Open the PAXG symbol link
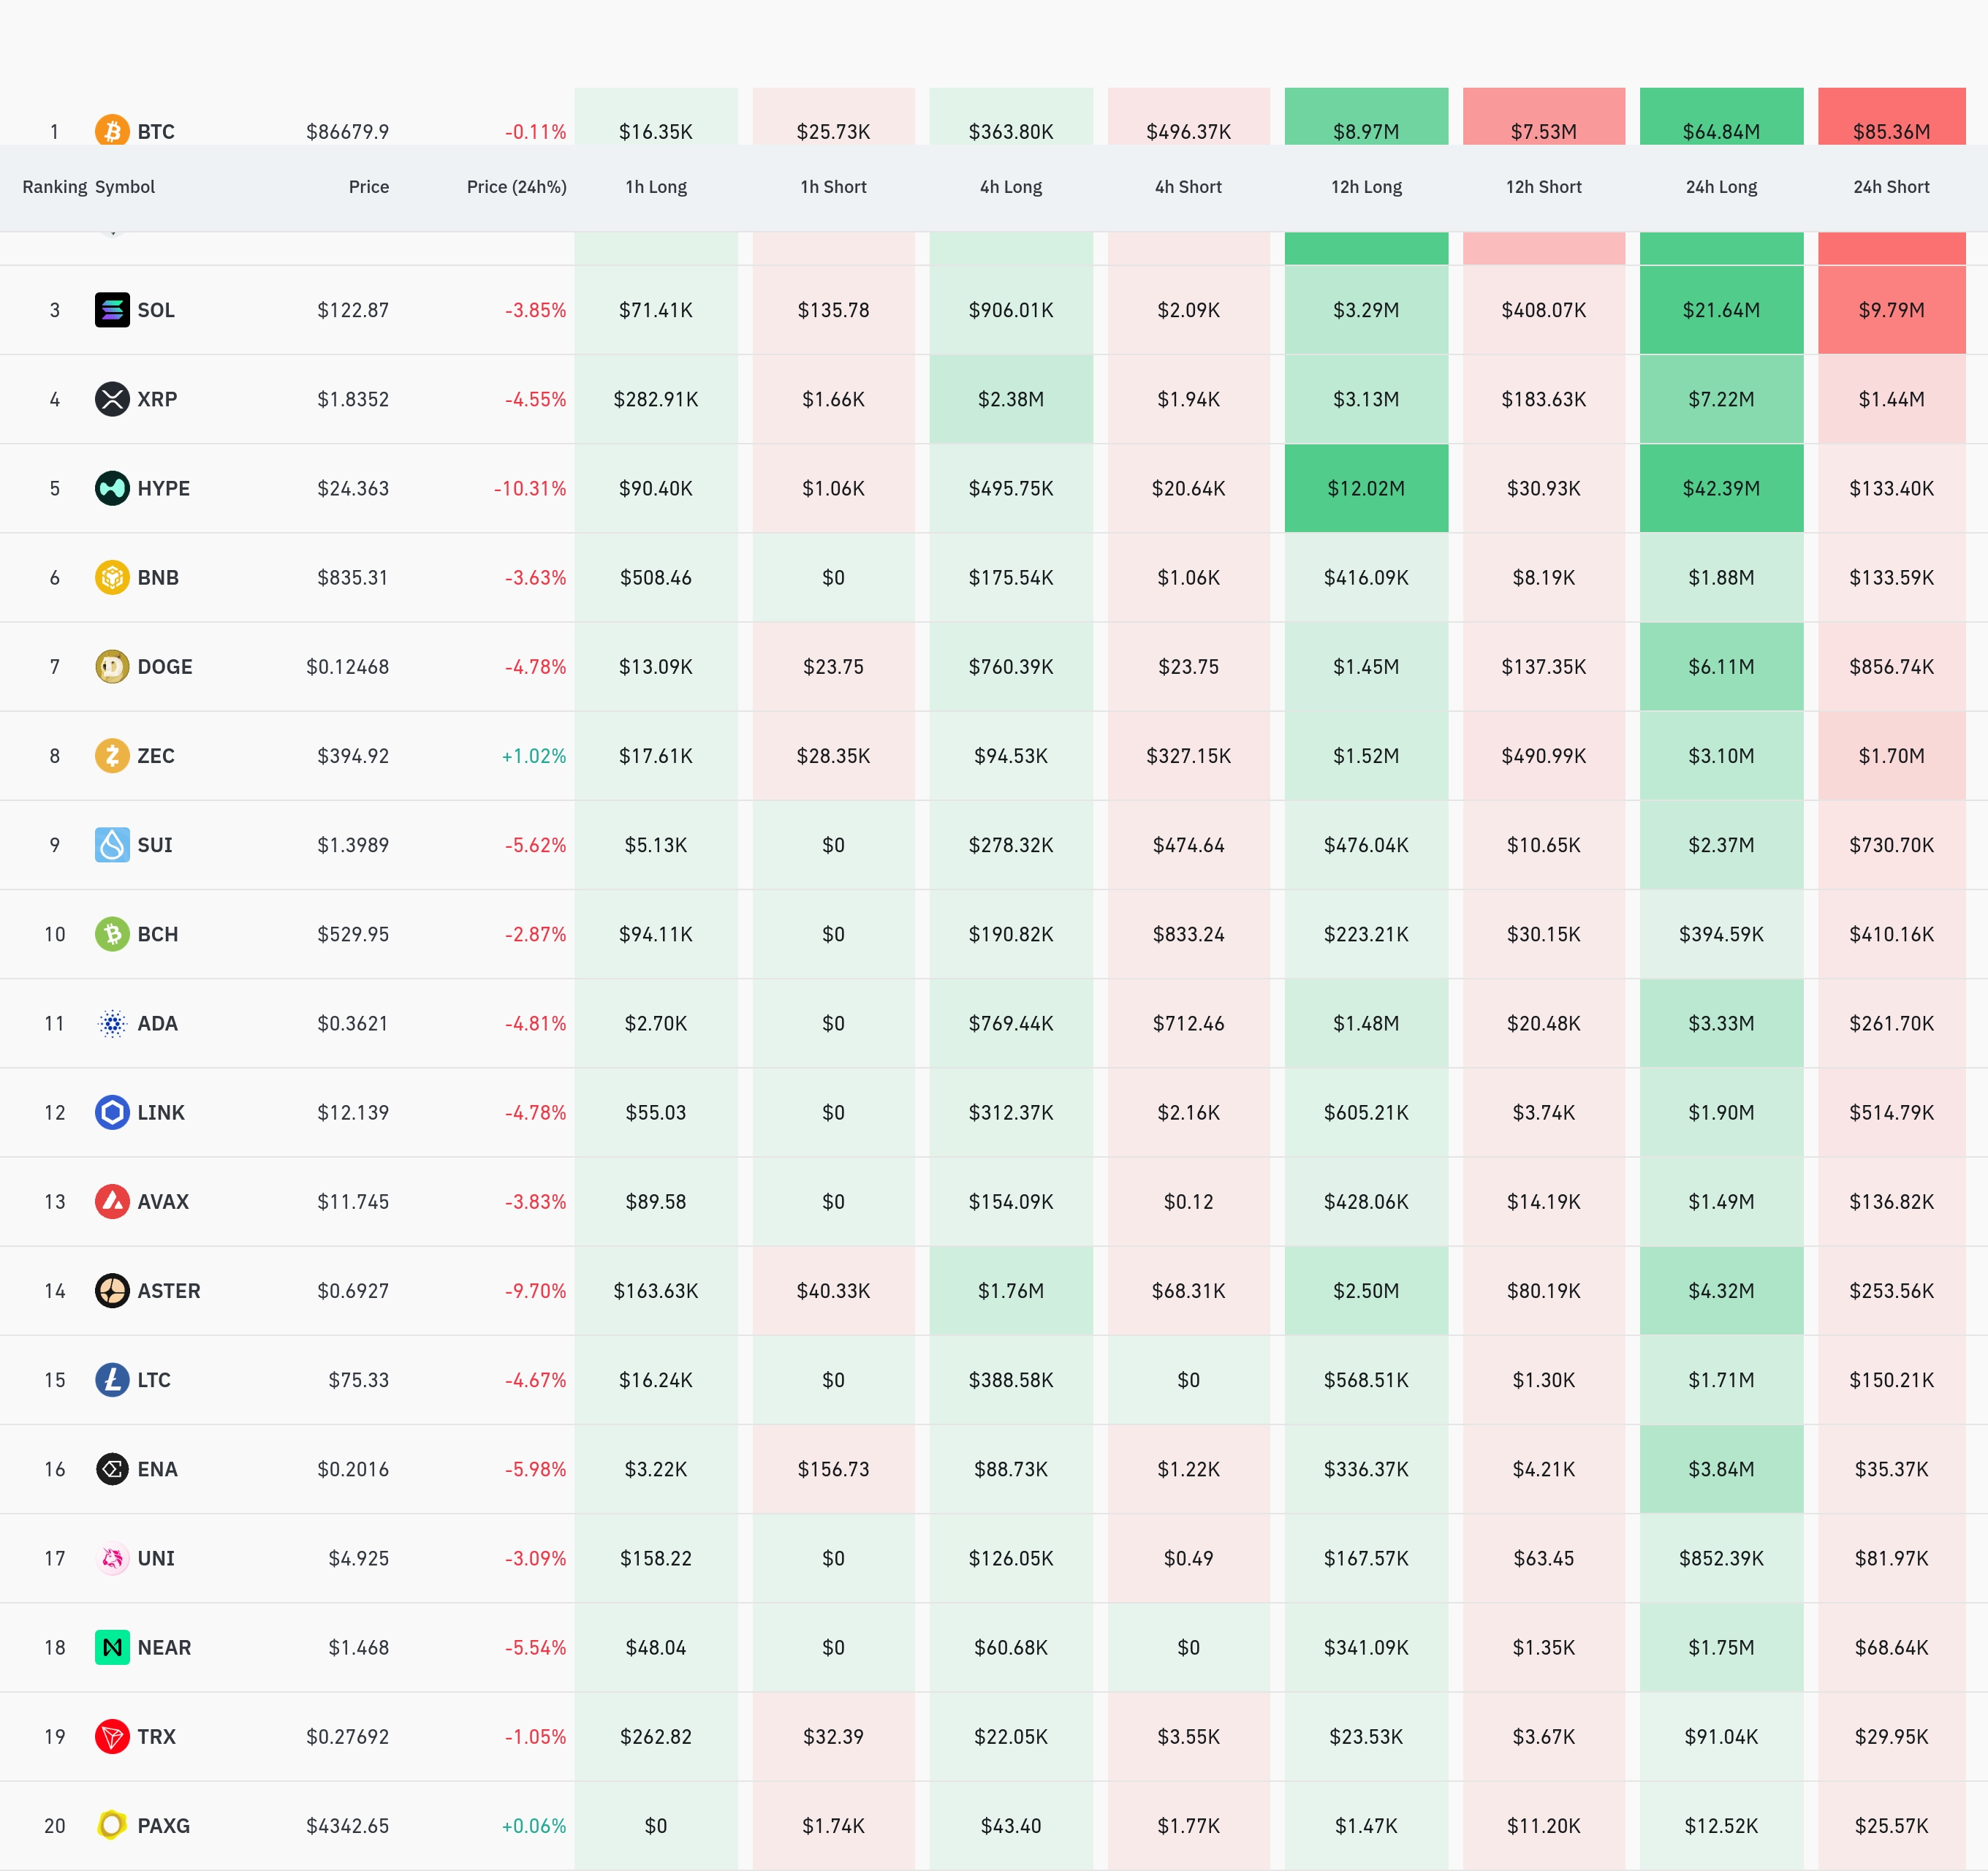The width and height of the screenshot is (1988, 1871). (163, 1825)
